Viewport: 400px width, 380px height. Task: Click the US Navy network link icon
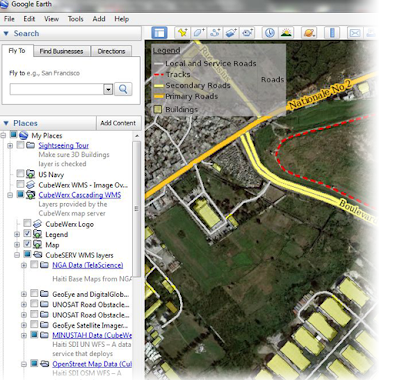pyautogui.click(x=30, y=174)
